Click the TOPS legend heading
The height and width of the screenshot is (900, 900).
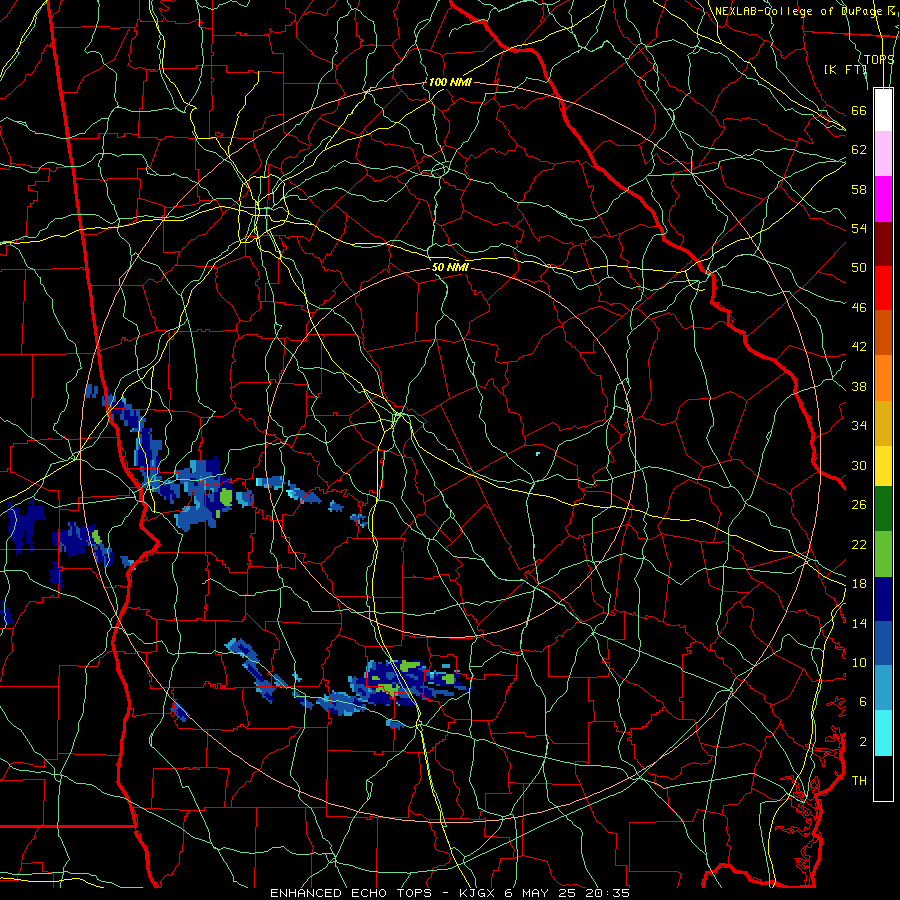tap(879, 59)
